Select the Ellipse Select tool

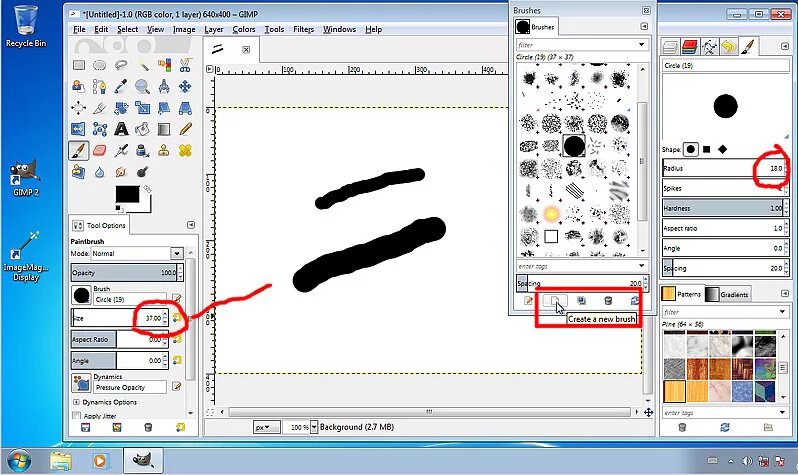click(100, 65)
